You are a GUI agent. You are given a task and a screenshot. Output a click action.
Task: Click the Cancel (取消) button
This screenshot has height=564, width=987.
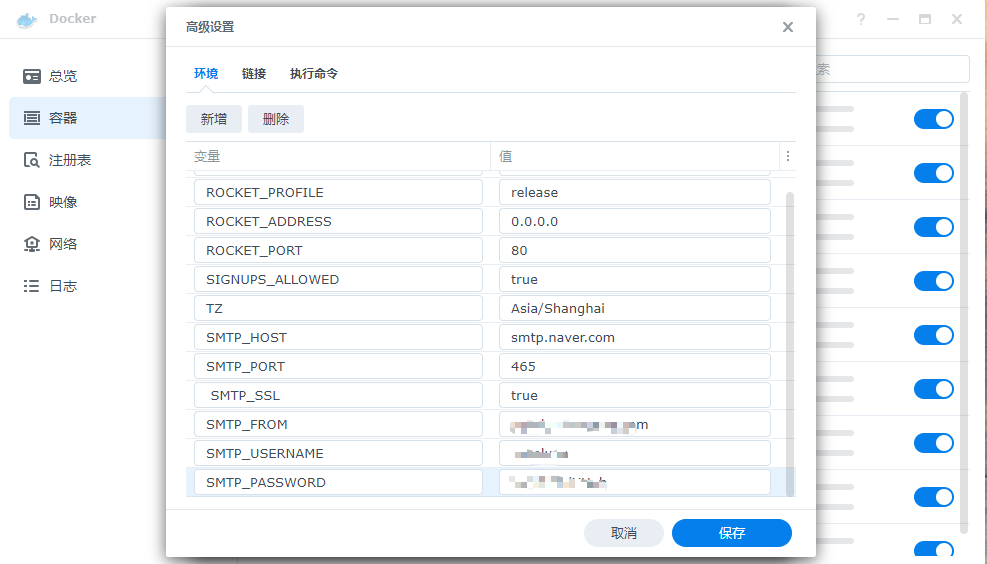[x=623, y=533]
